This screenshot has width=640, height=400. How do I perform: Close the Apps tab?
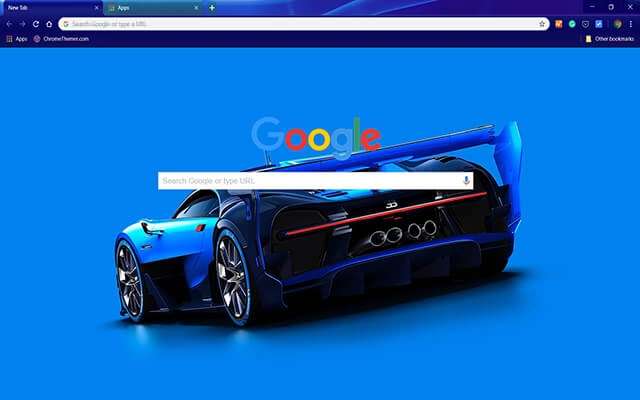pos(196,8)
